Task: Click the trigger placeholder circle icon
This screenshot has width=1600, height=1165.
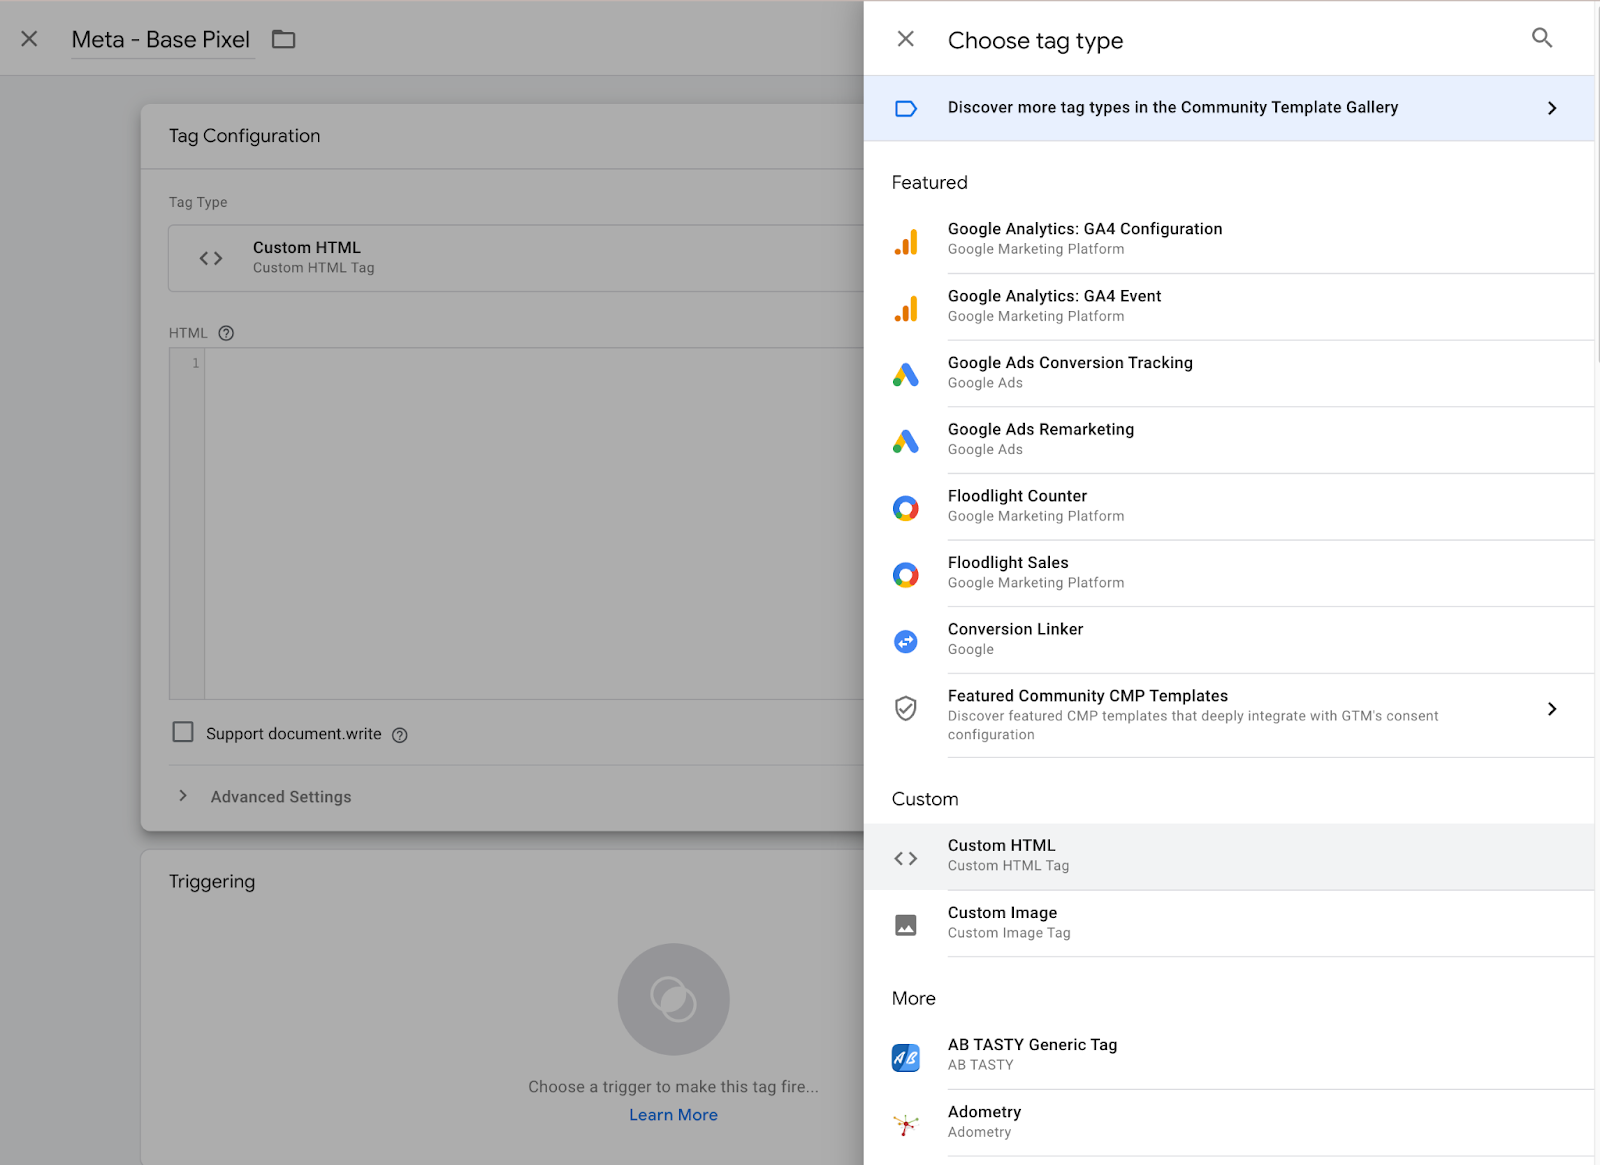Action: pyautogui.click(x=673, y=999)
